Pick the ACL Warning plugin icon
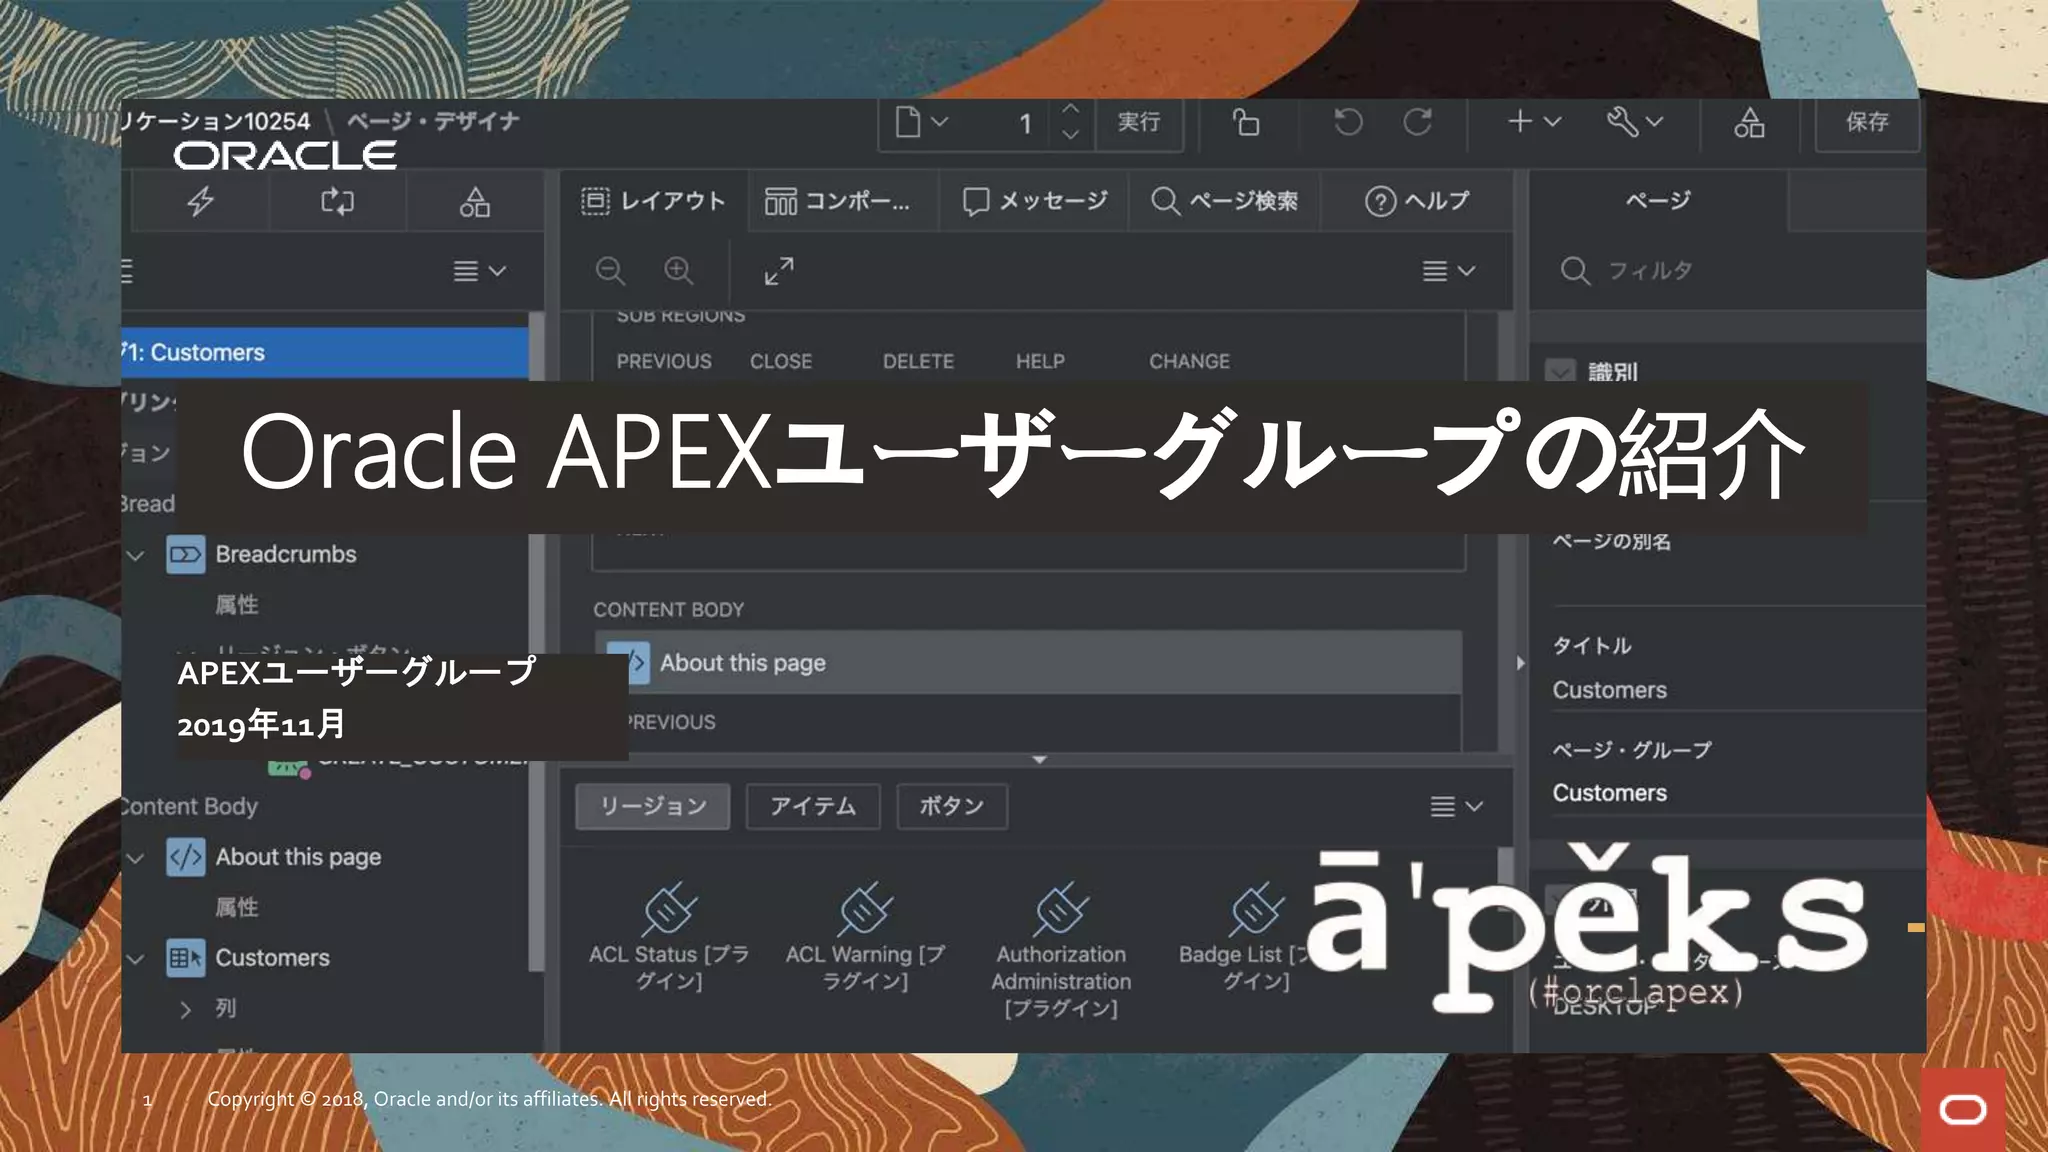The image size is (2048, 1152). [865, 908]
